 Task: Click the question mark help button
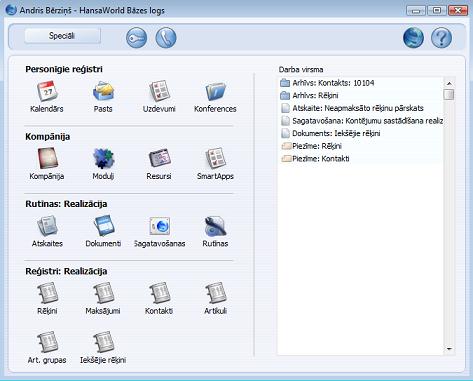tap(441, 37)
